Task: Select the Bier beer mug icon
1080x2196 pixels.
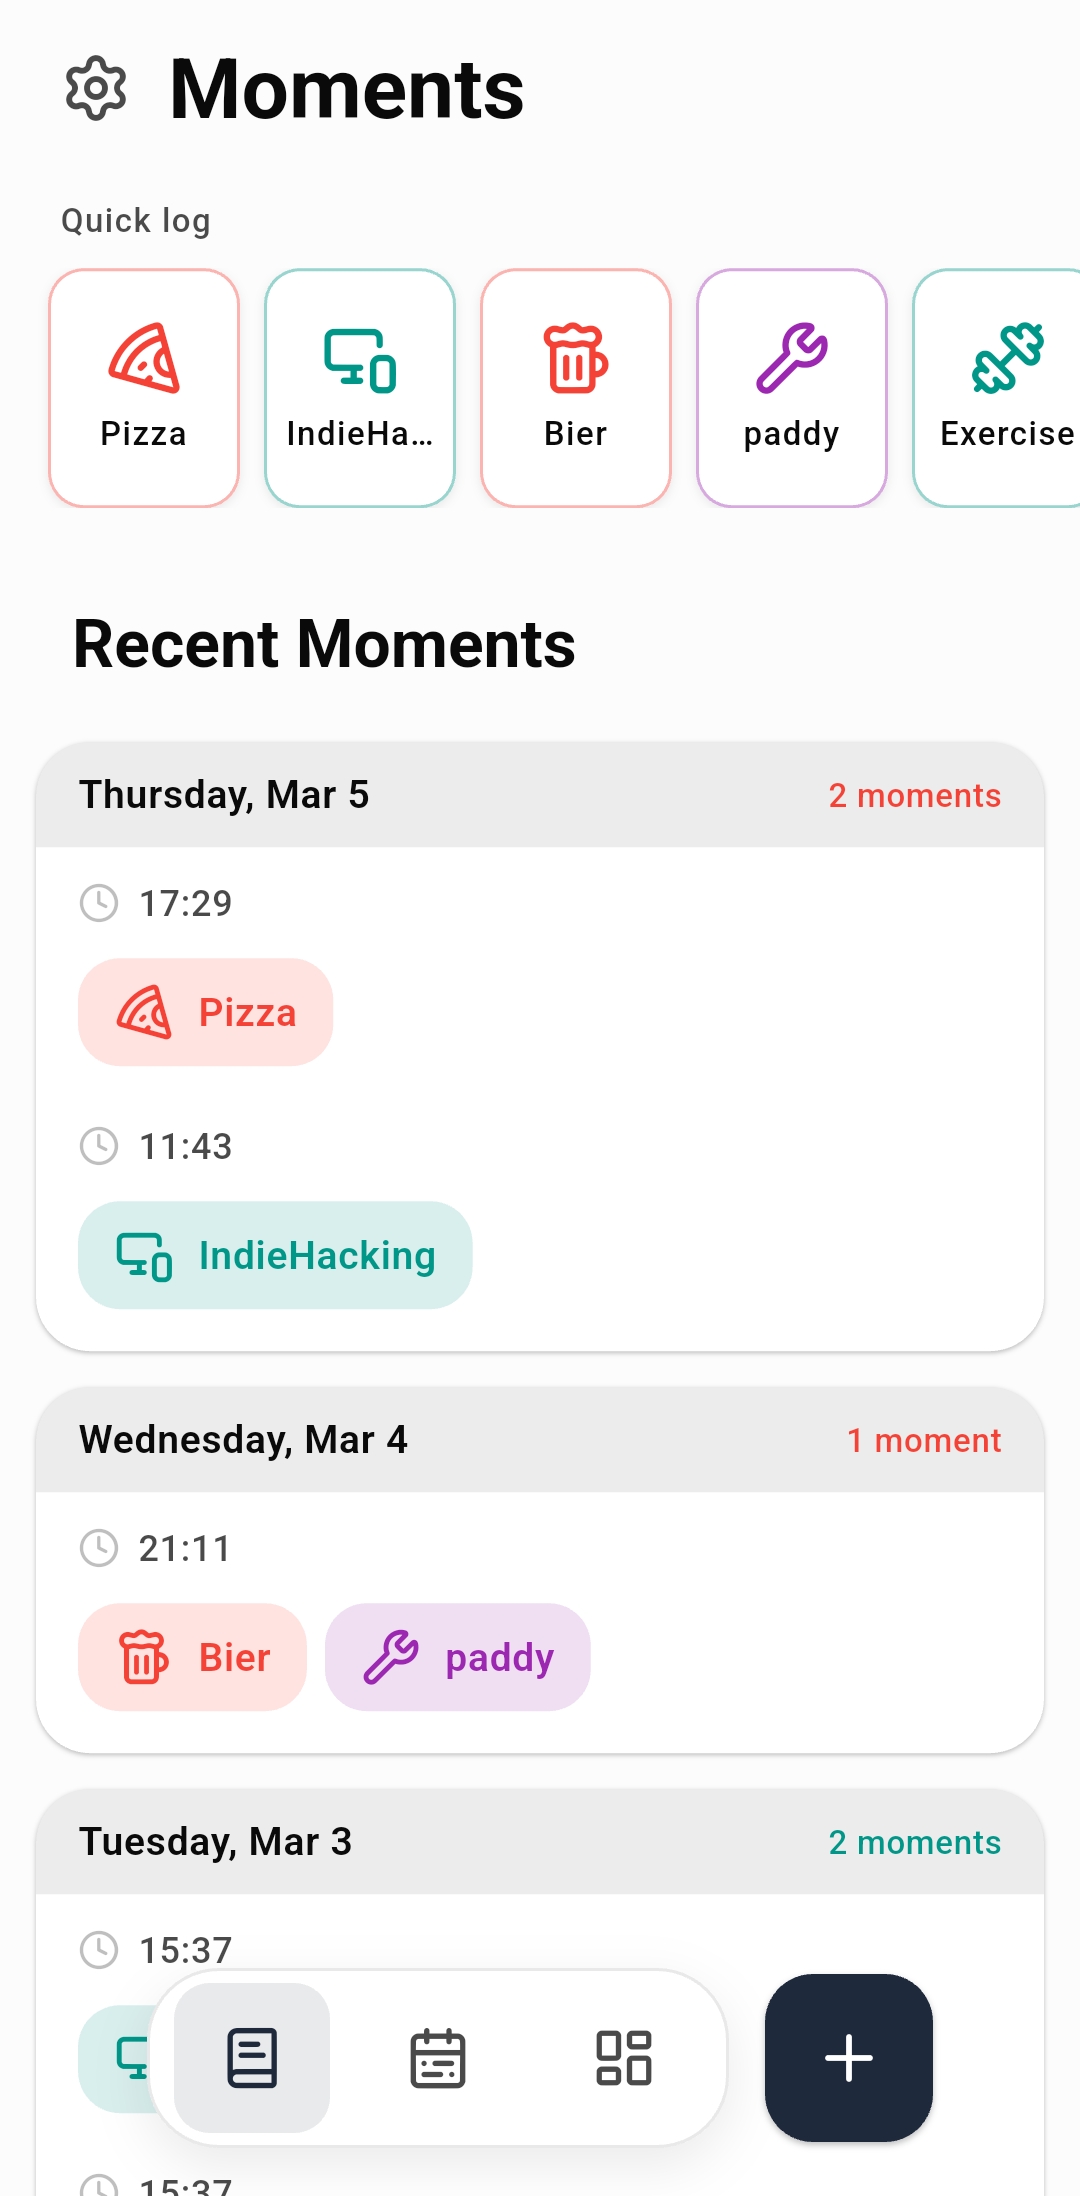Action: point(576,362)
